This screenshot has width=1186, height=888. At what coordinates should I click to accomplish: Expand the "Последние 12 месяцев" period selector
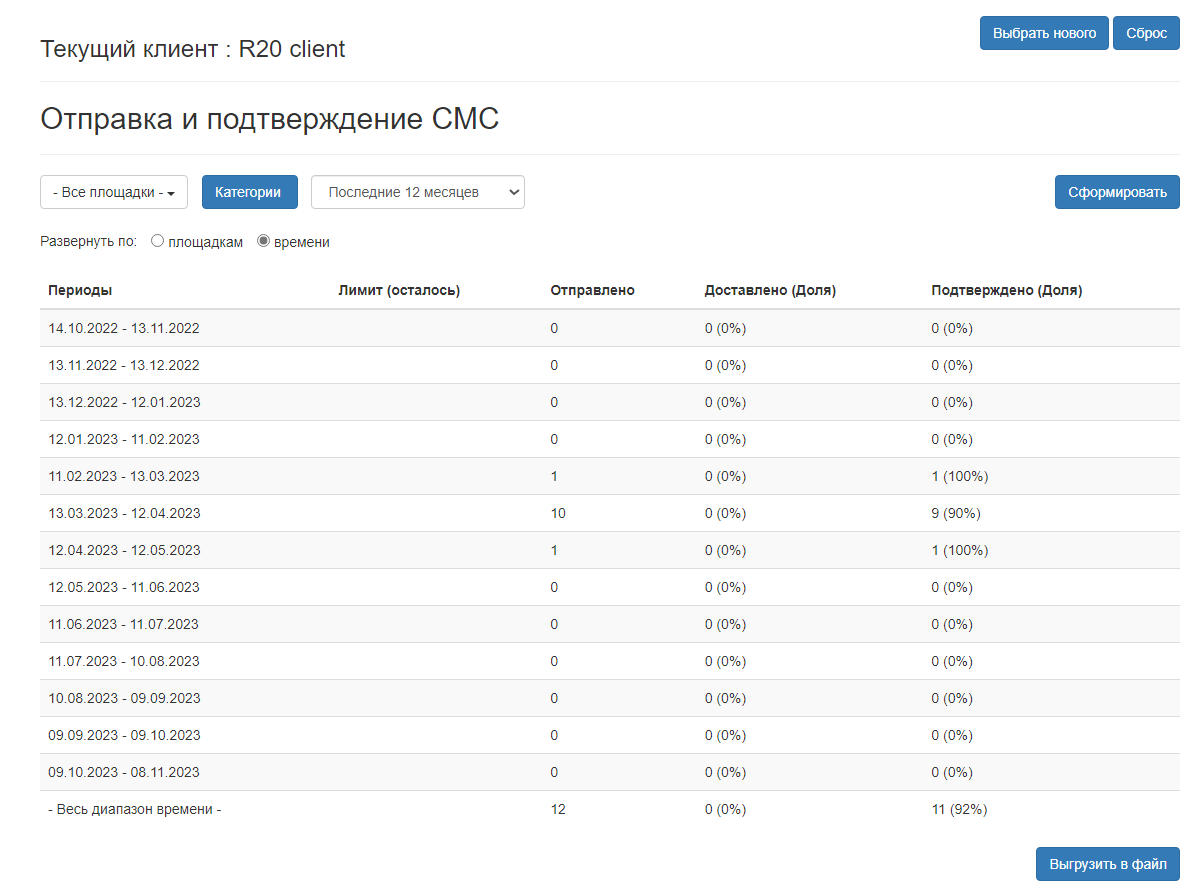[x=417, y=192]
